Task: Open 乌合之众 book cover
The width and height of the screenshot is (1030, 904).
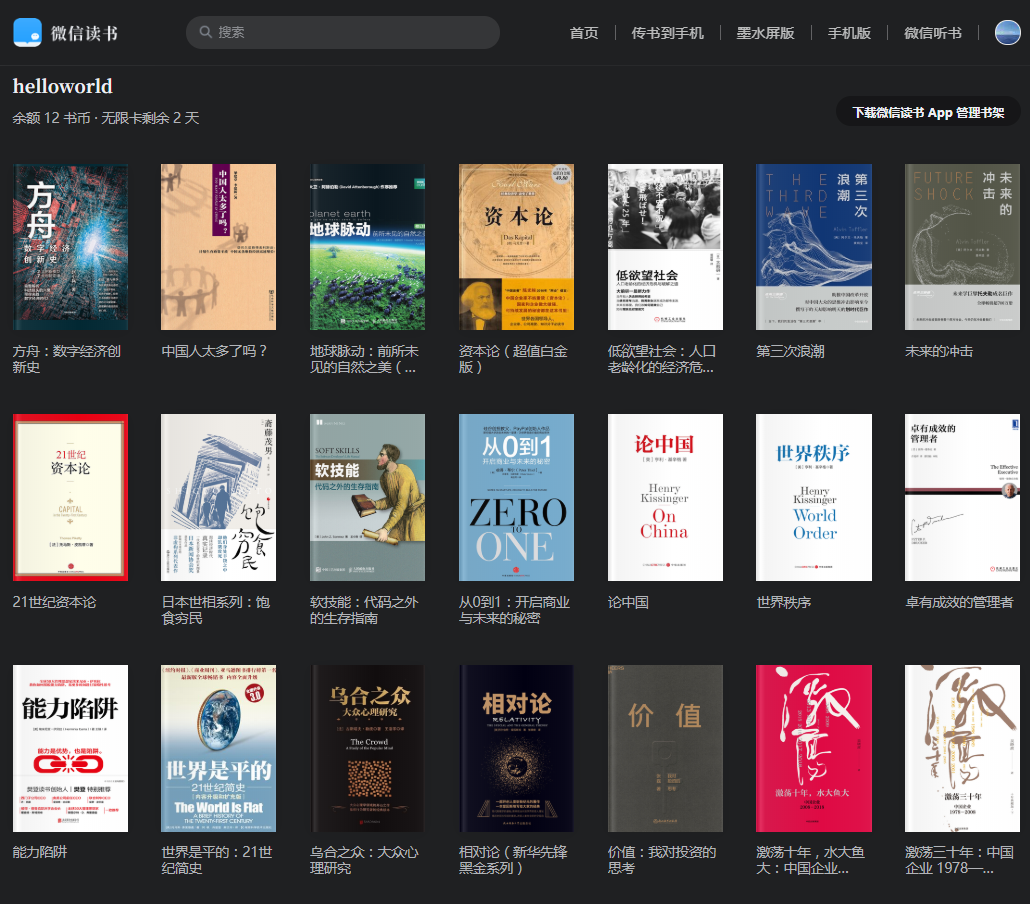Action: click(x=367, y=748)
